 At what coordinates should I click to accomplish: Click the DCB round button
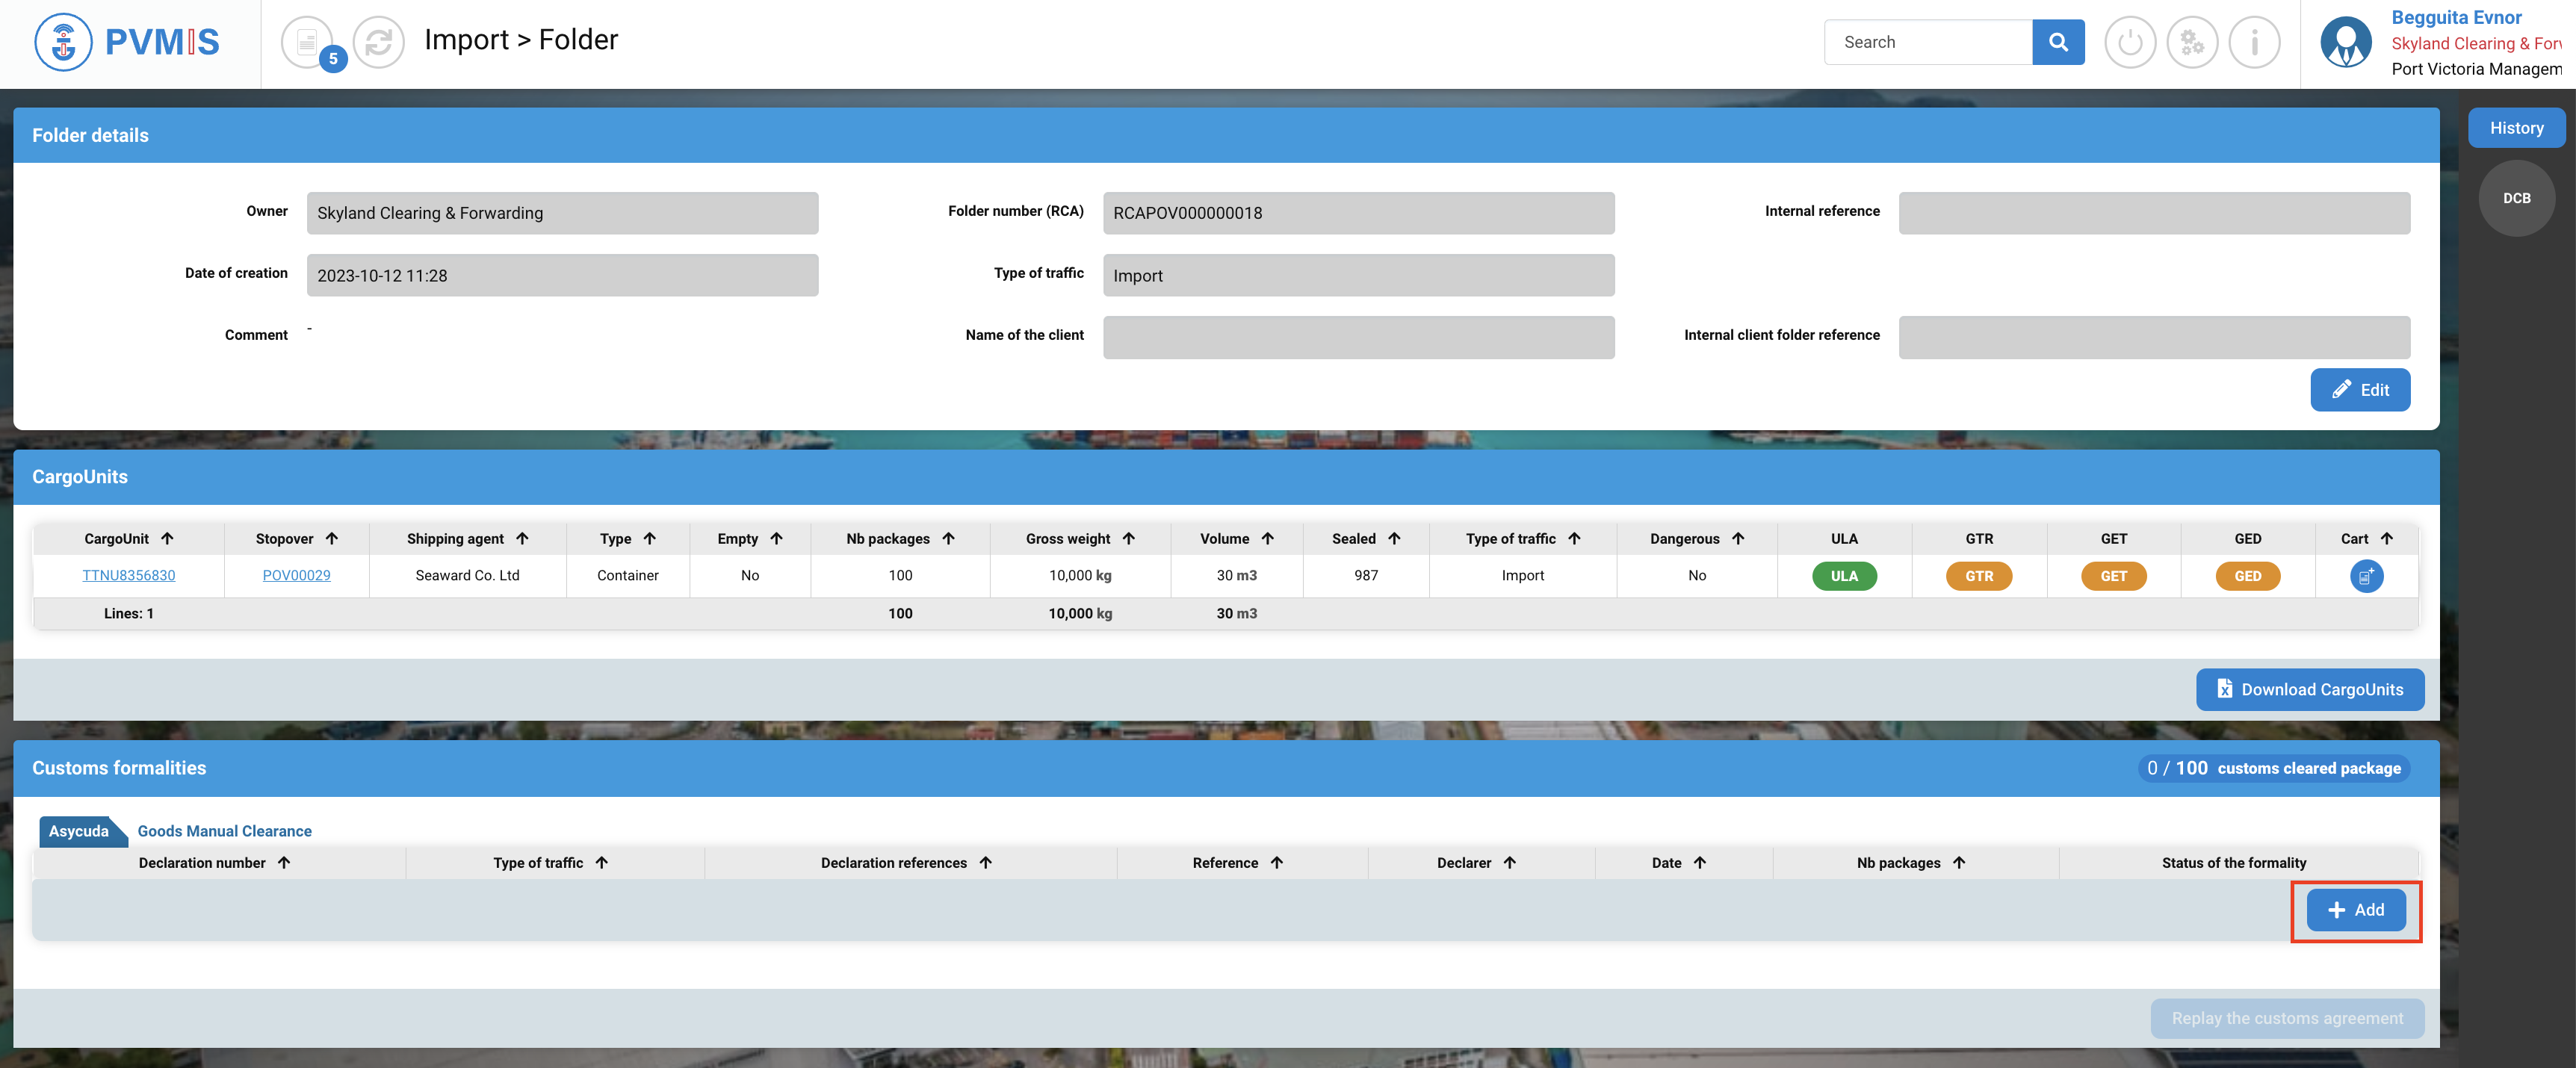click(2516, 198)
